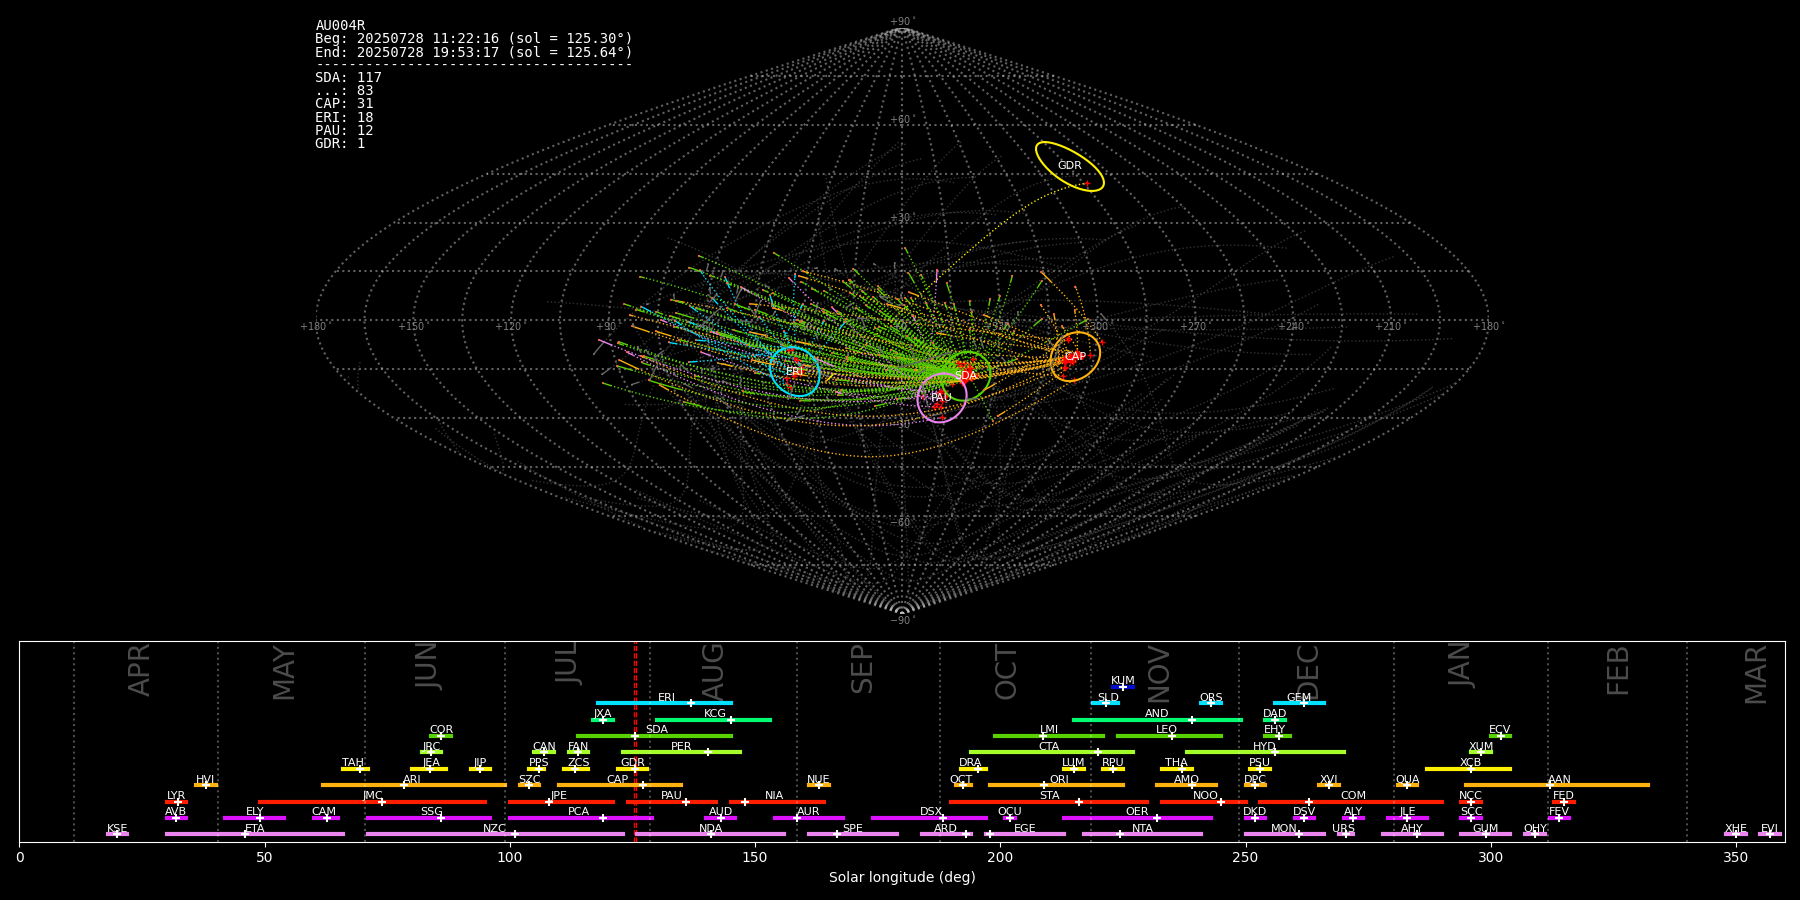Click the 'PAU: 12' legend count
The height and width of the screenshot is (900, 1800).
(x=344, y=131)
